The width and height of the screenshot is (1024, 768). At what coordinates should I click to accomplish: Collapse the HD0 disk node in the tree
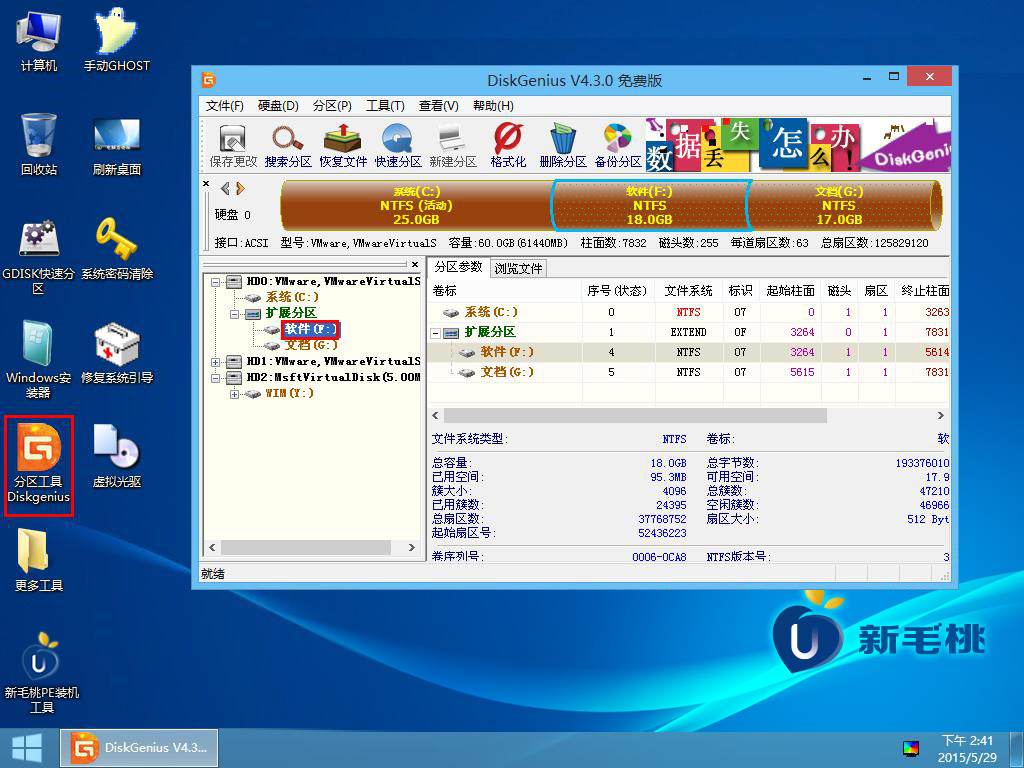(x=216, y=283)
